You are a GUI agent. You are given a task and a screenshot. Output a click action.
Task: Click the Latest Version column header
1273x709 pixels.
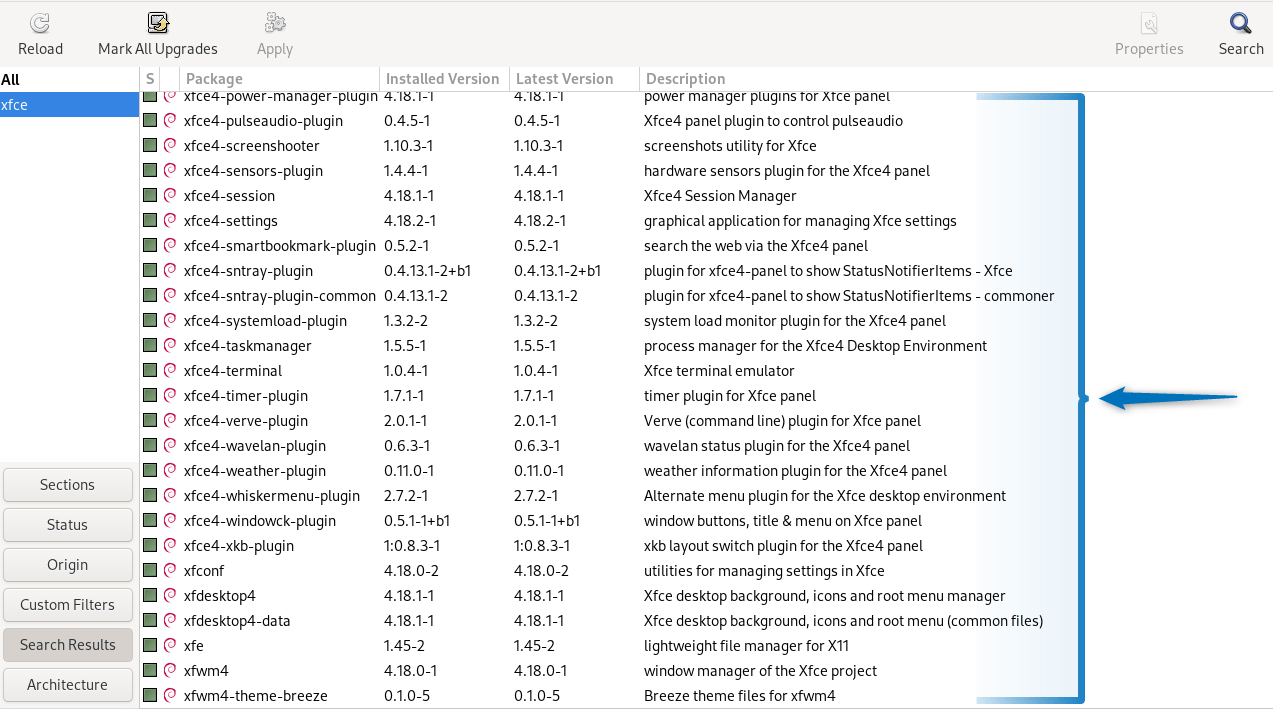click(x=564, y=78)
